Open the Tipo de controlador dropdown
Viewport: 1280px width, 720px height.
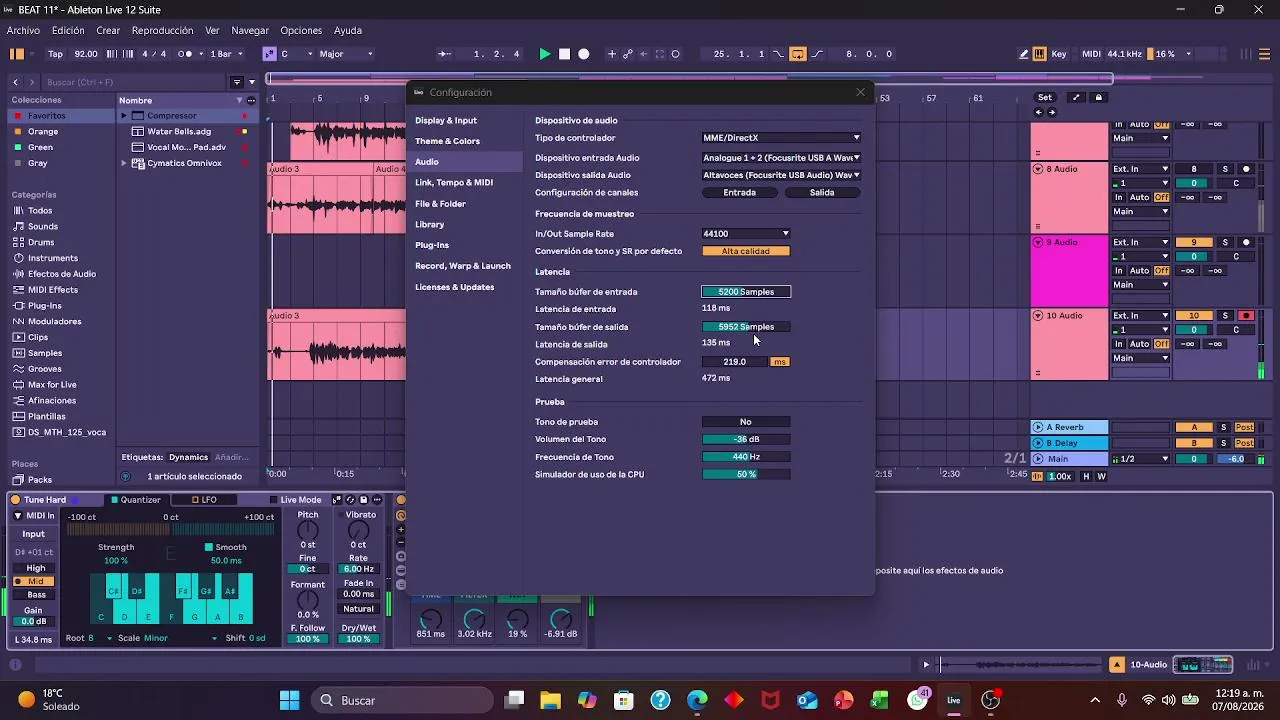pos(781,138)
